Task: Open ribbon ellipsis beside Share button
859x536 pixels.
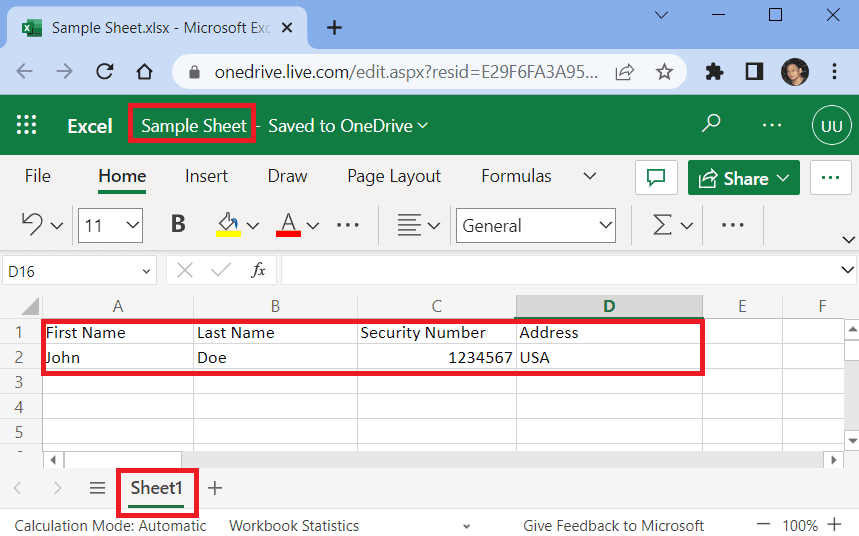Action: [831, 178]
